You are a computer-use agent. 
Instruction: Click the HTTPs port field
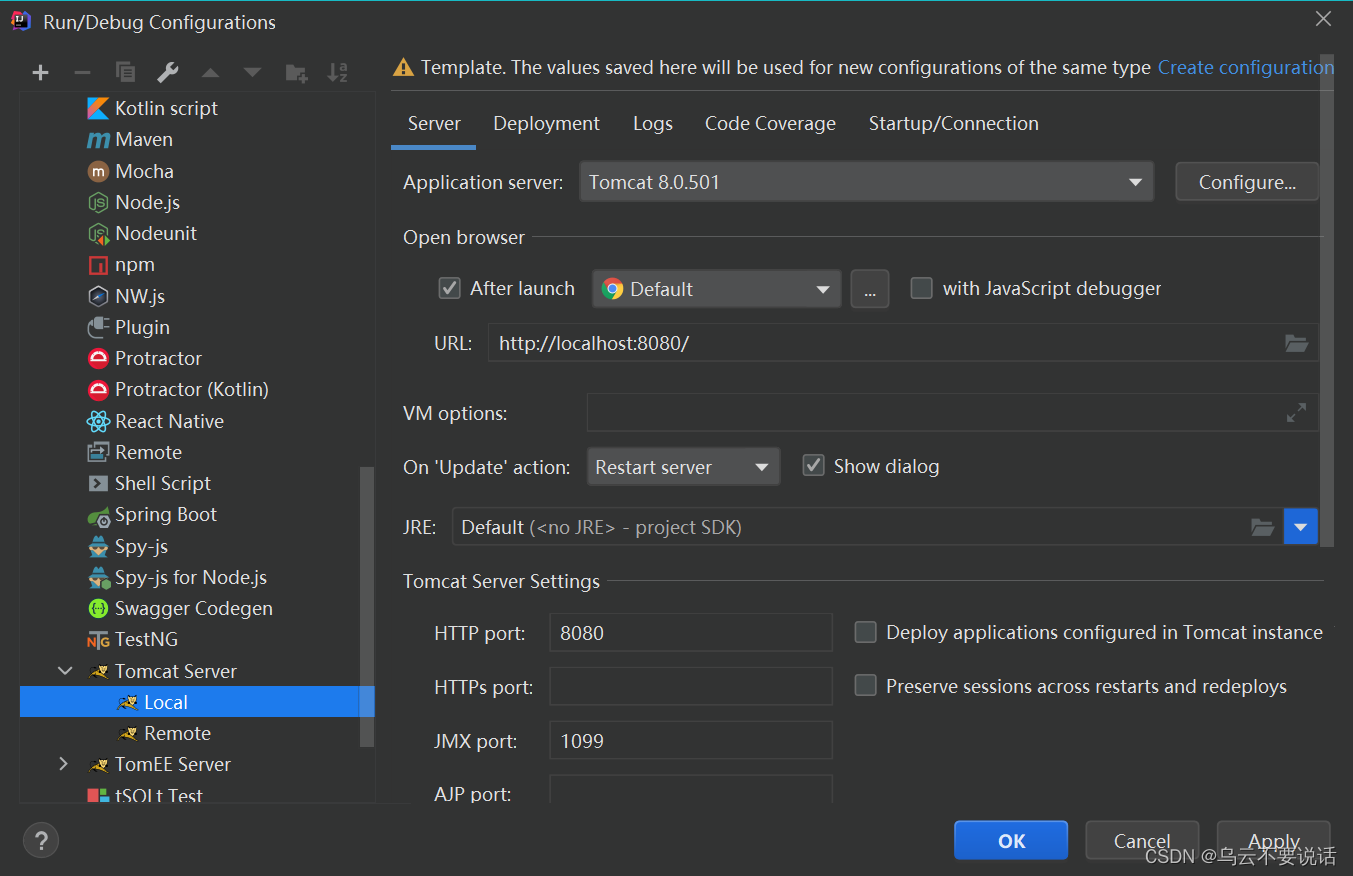point(691,686)
